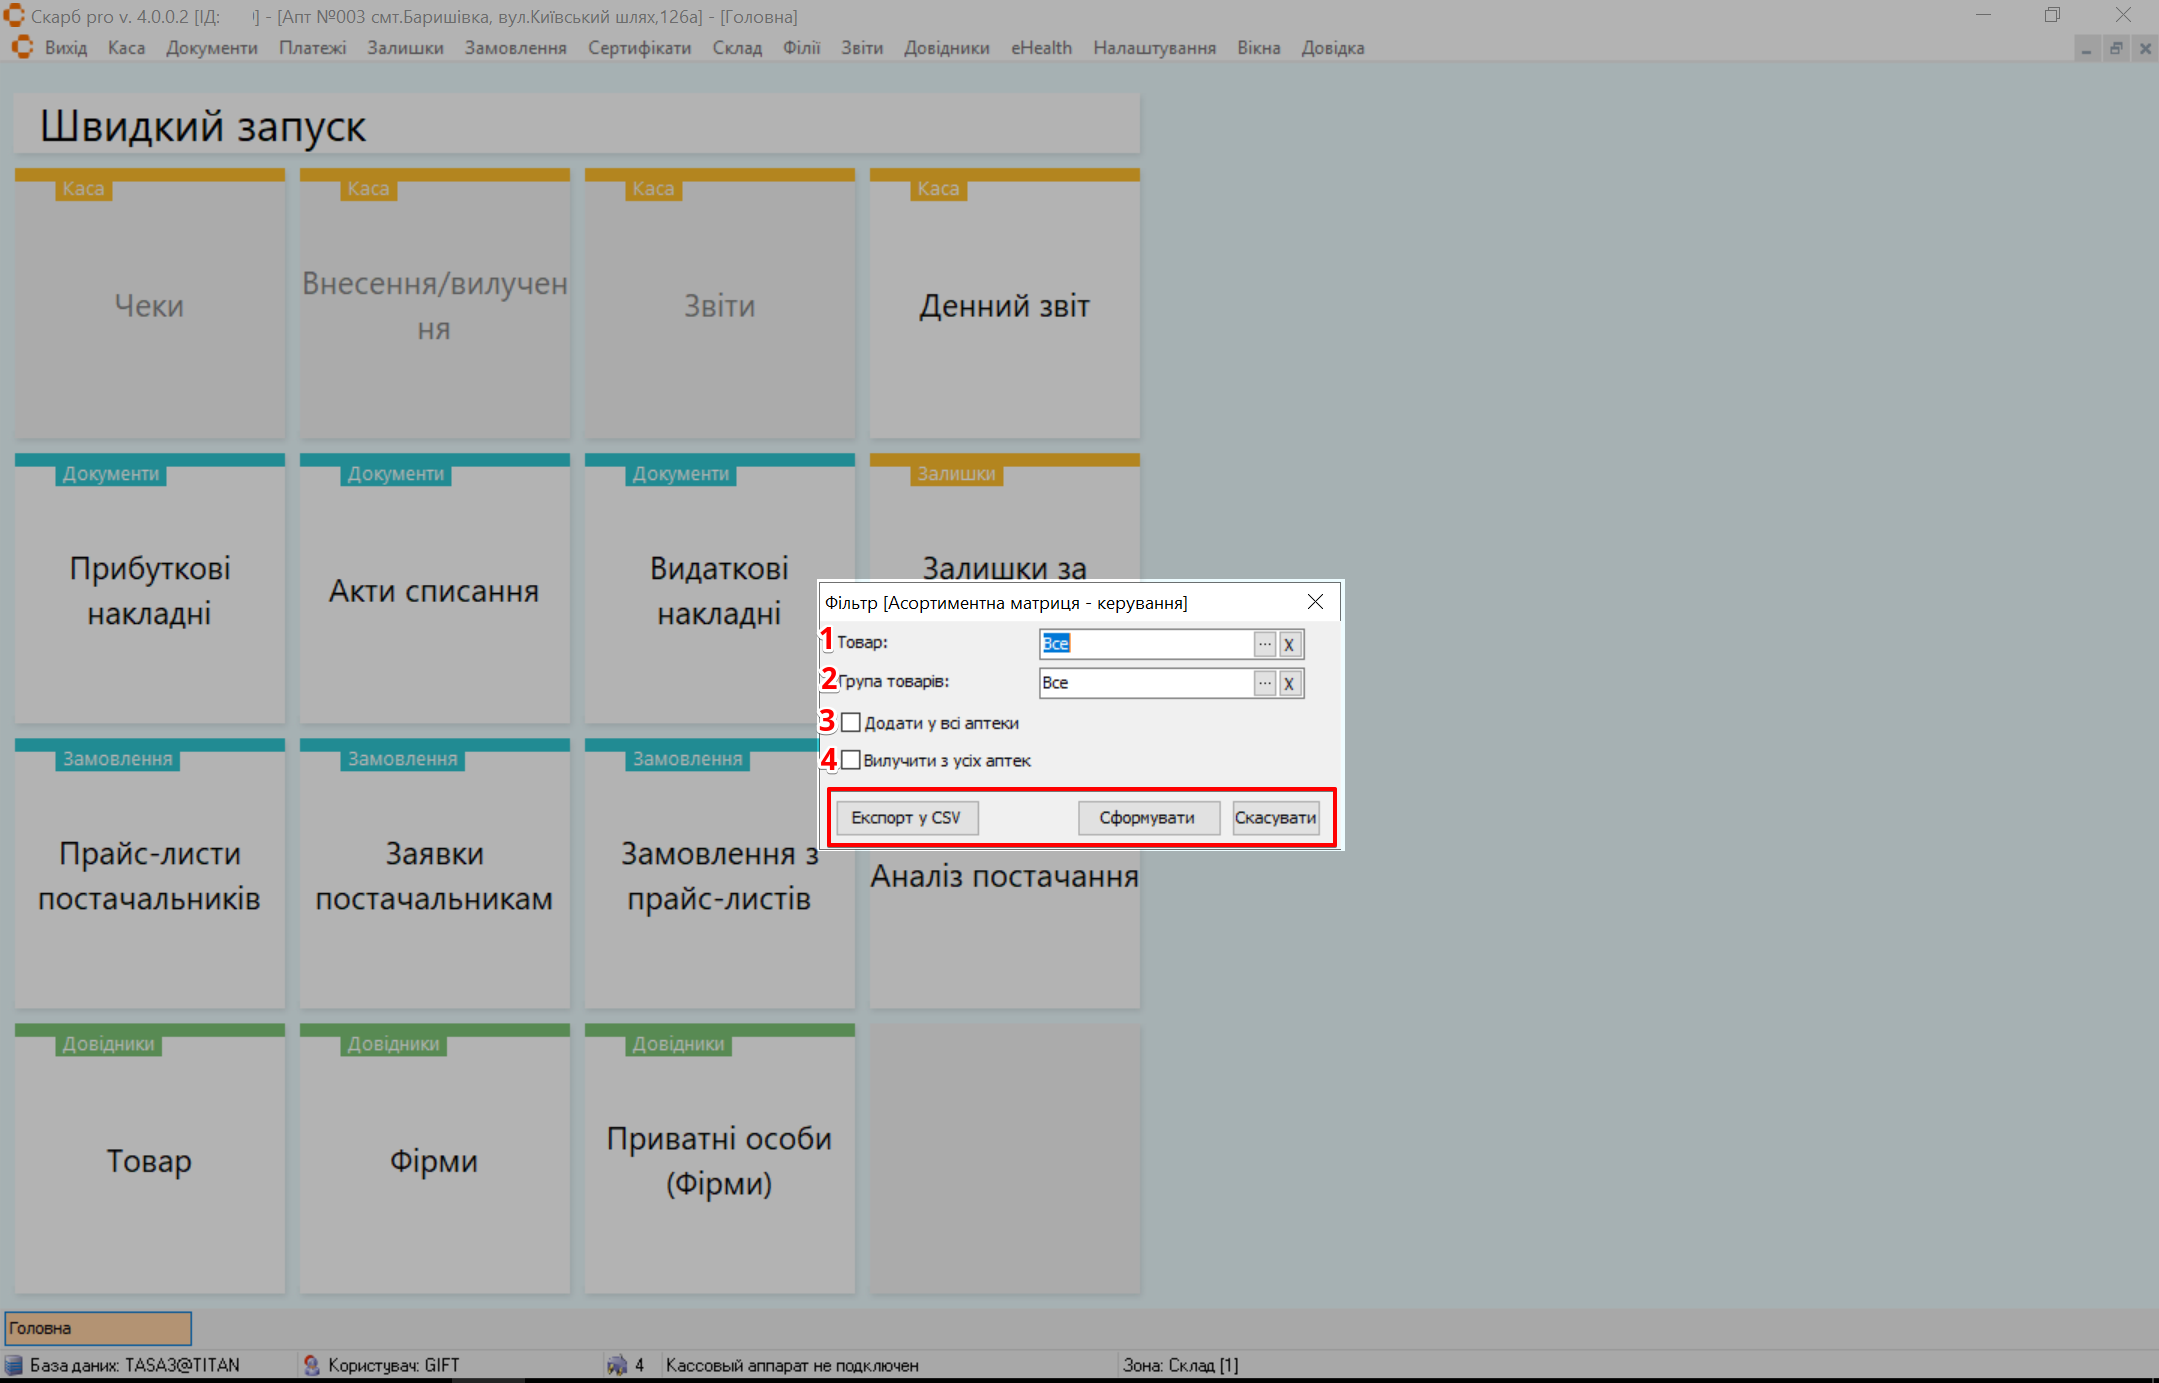Restore the inner MDI window
Image resolution: width=2159 pixels, height=1383 pixels.
pos(2116,48)
